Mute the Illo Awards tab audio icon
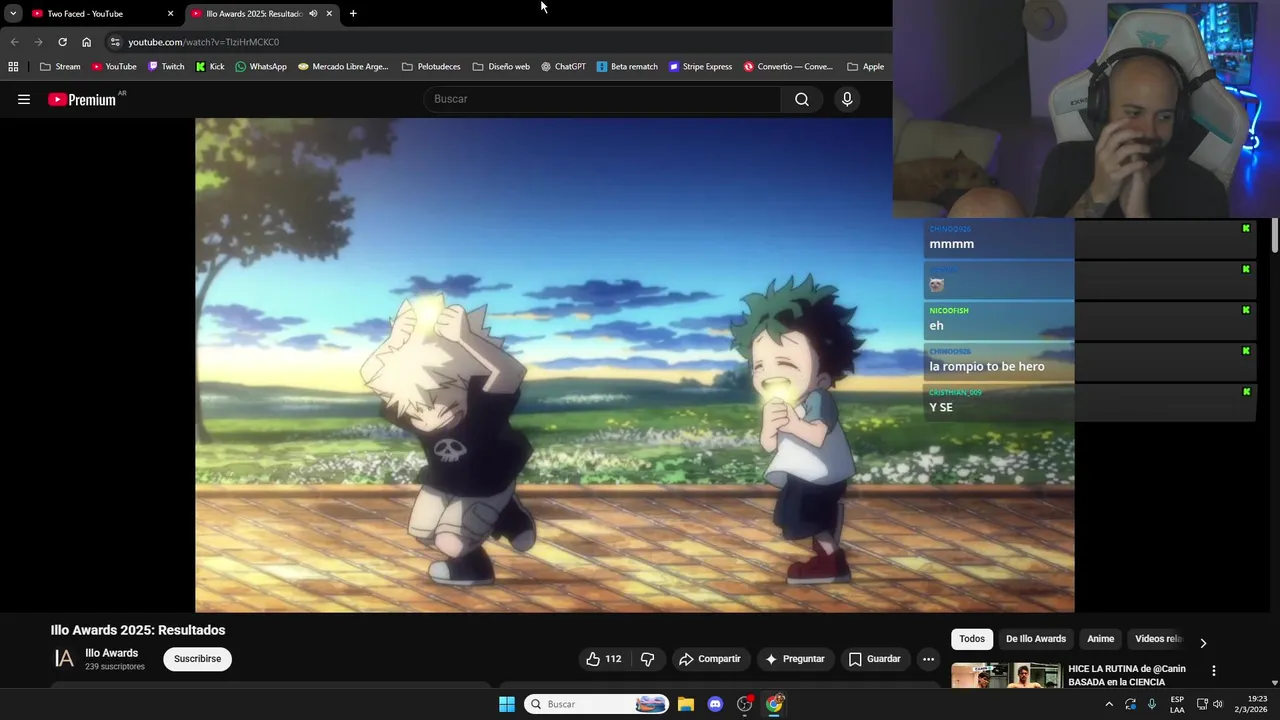 tap(313, 14)
